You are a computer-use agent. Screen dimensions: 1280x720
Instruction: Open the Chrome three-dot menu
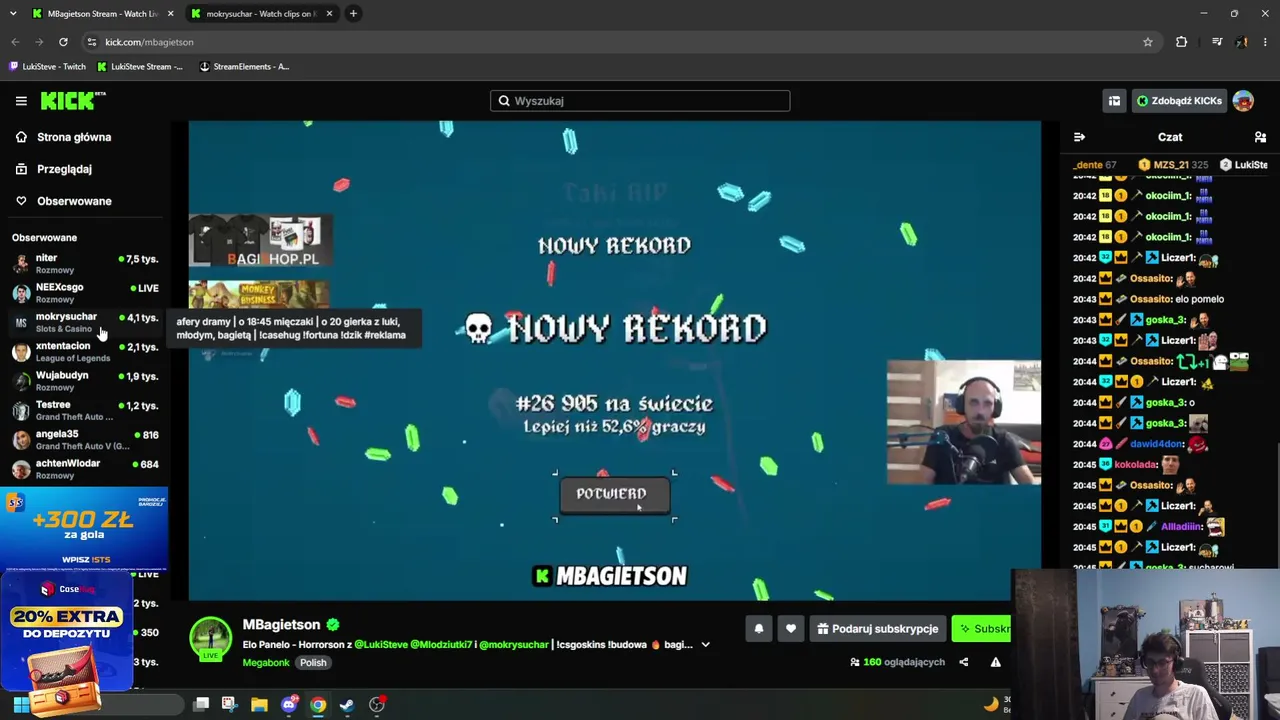tap(1266, 42)
